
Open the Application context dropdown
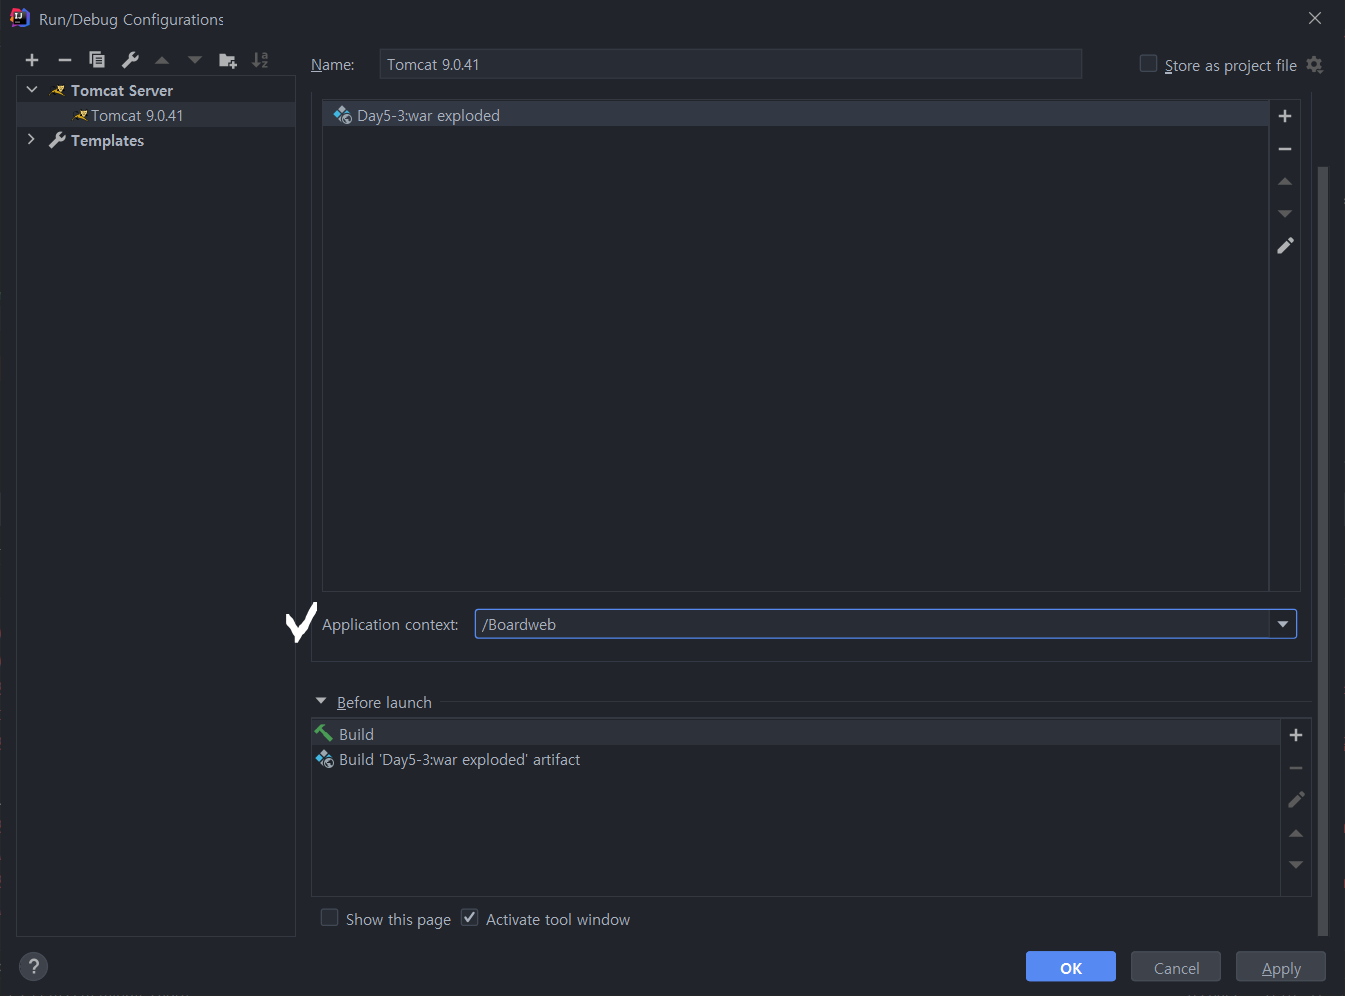coord(1283,624)
